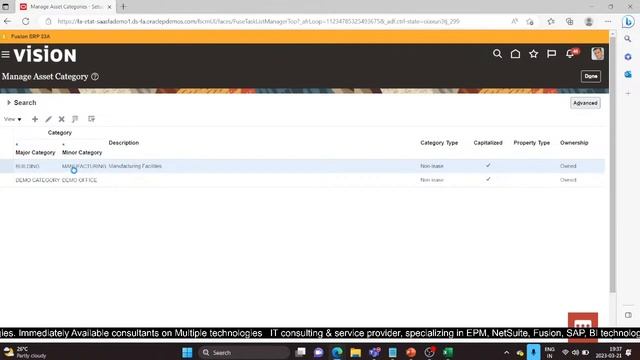Viewport: 640px width, 360px height.
Task: Open the Watchlist flag icon
Action: pos(551,54)
